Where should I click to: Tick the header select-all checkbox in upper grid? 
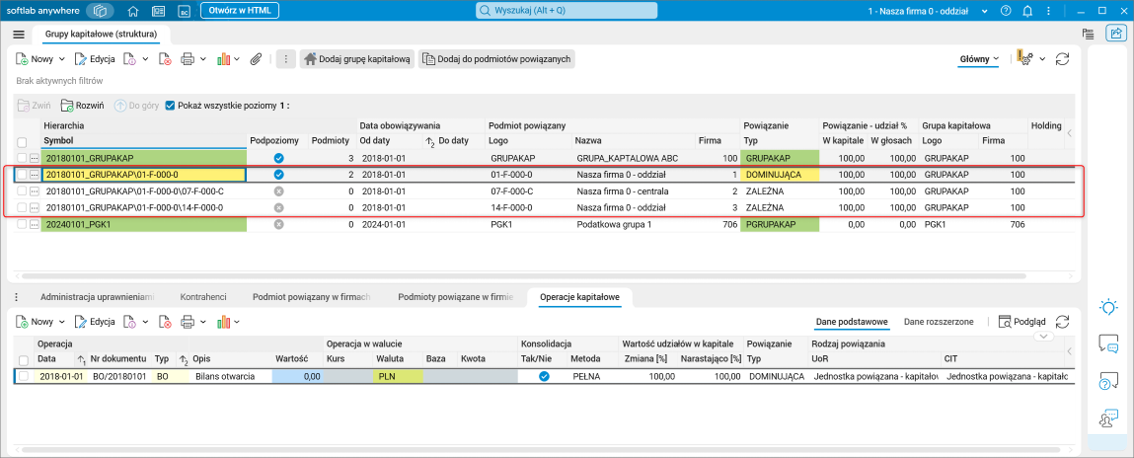pyautogui.click(x=22, y=143)
